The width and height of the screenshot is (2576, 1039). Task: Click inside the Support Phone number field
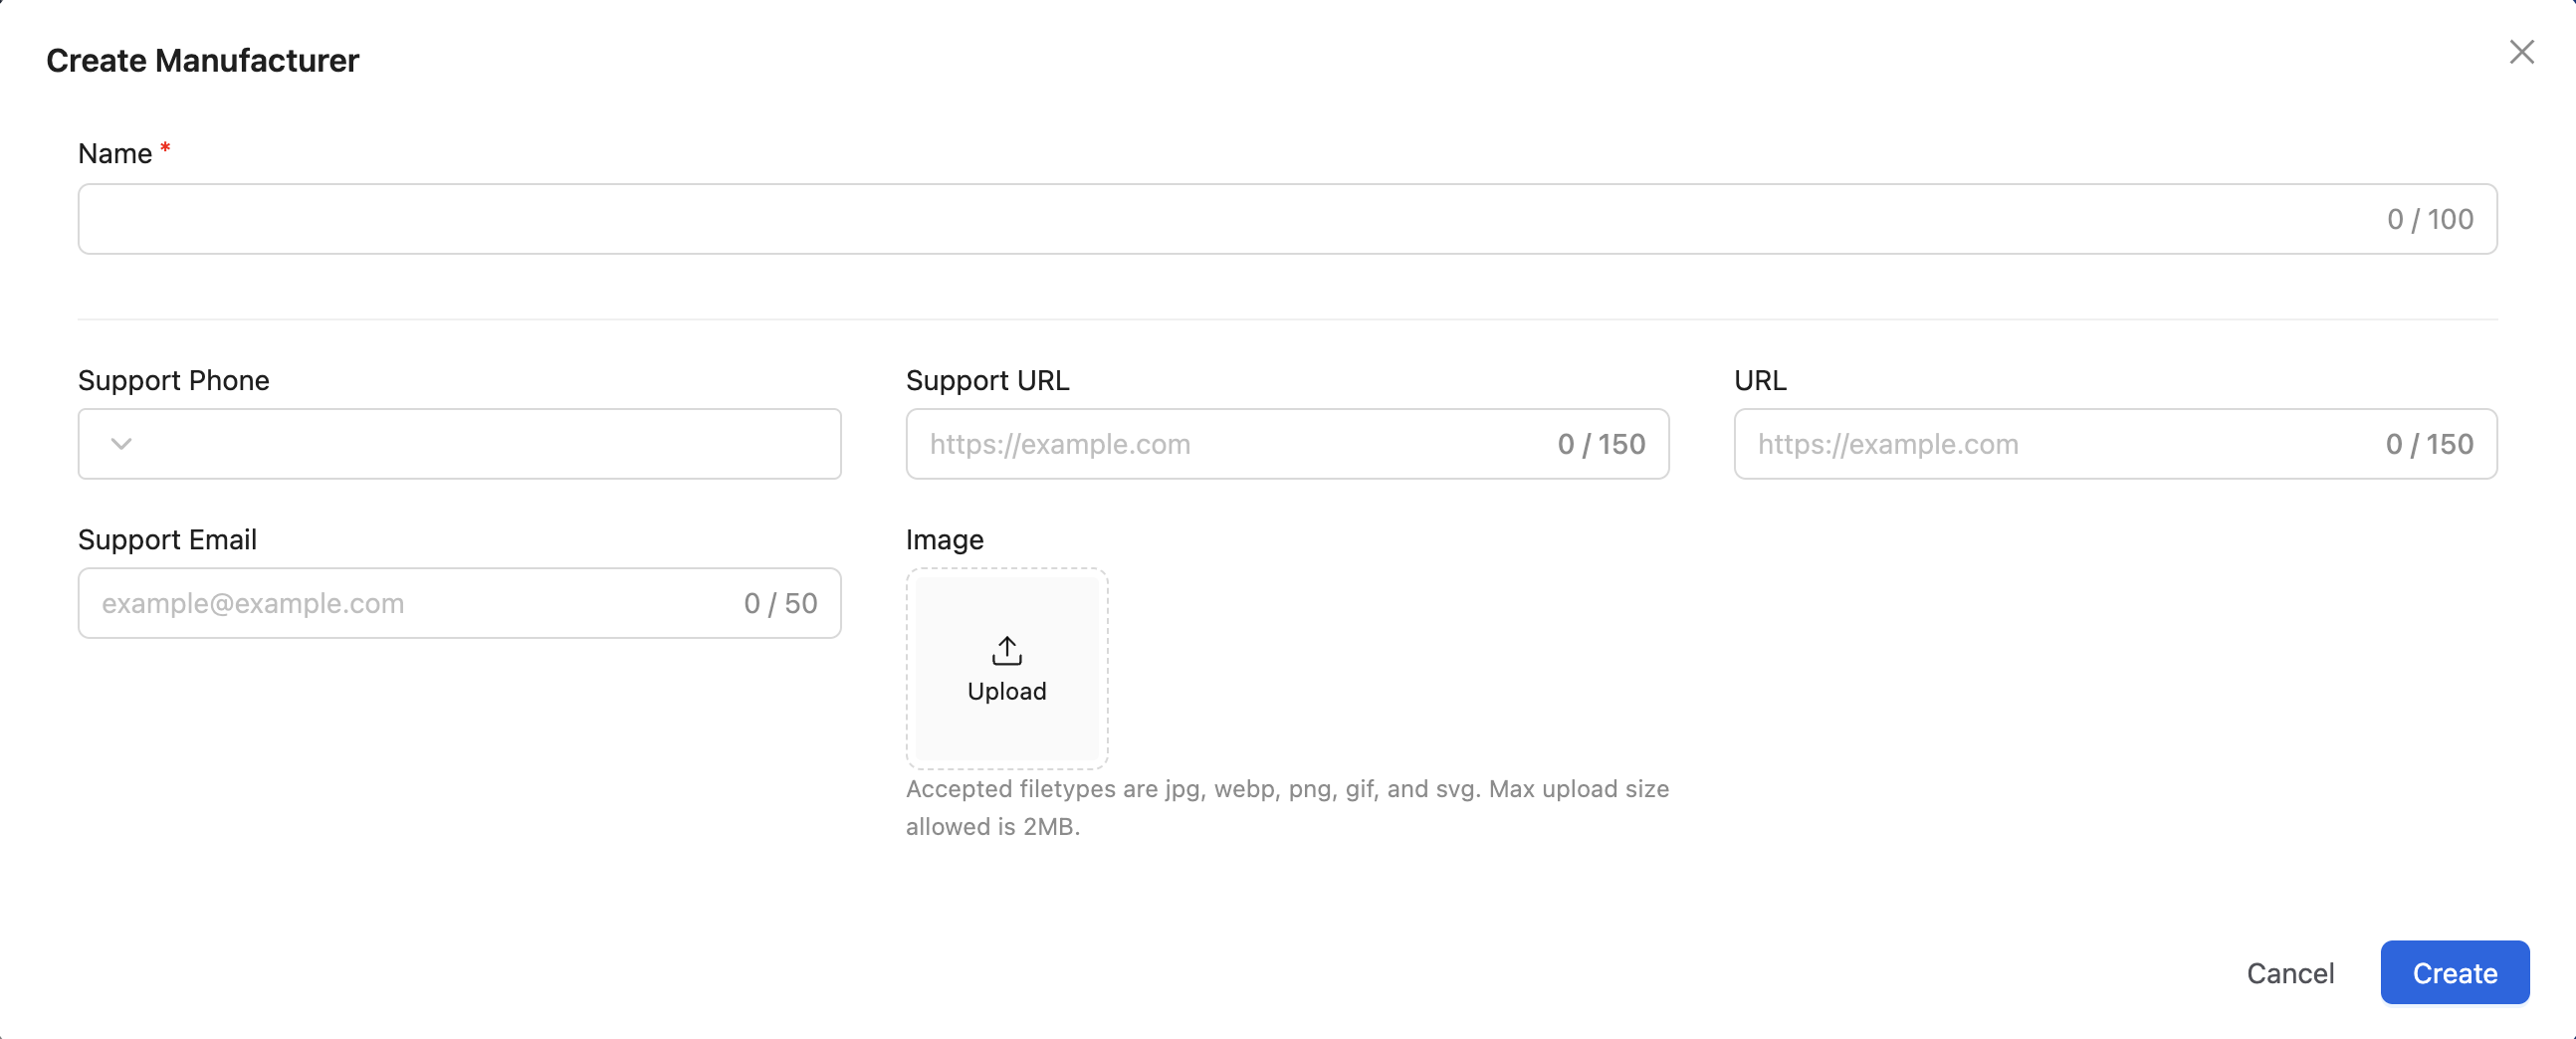tap(490, 444)
